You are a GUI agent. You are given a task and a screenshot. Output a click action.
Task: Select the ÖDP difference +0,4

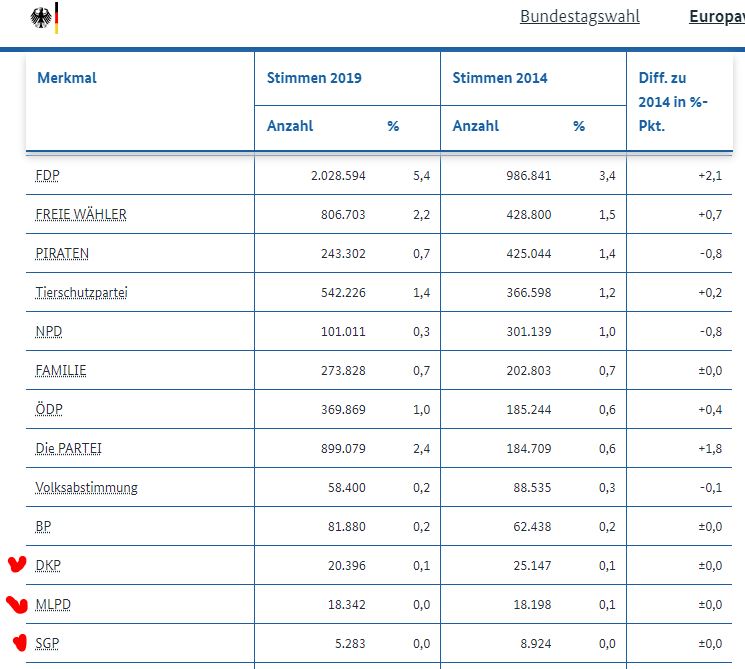(710, 410)
